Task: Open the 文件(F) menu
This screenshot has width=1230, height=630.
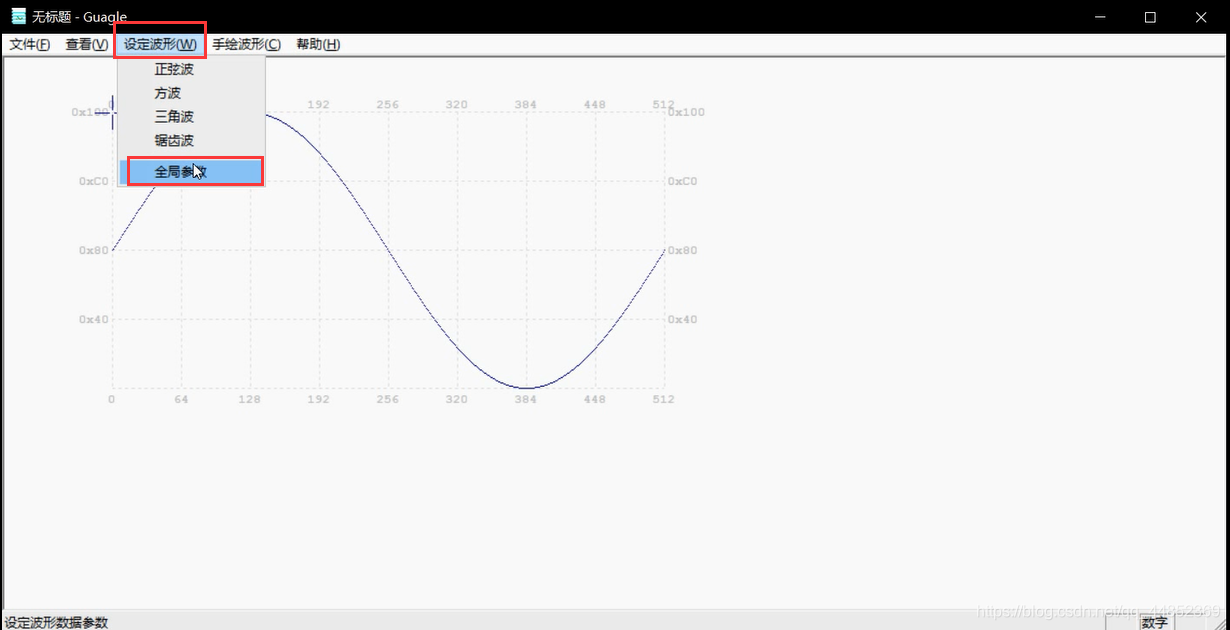Action: coord(30,45)
